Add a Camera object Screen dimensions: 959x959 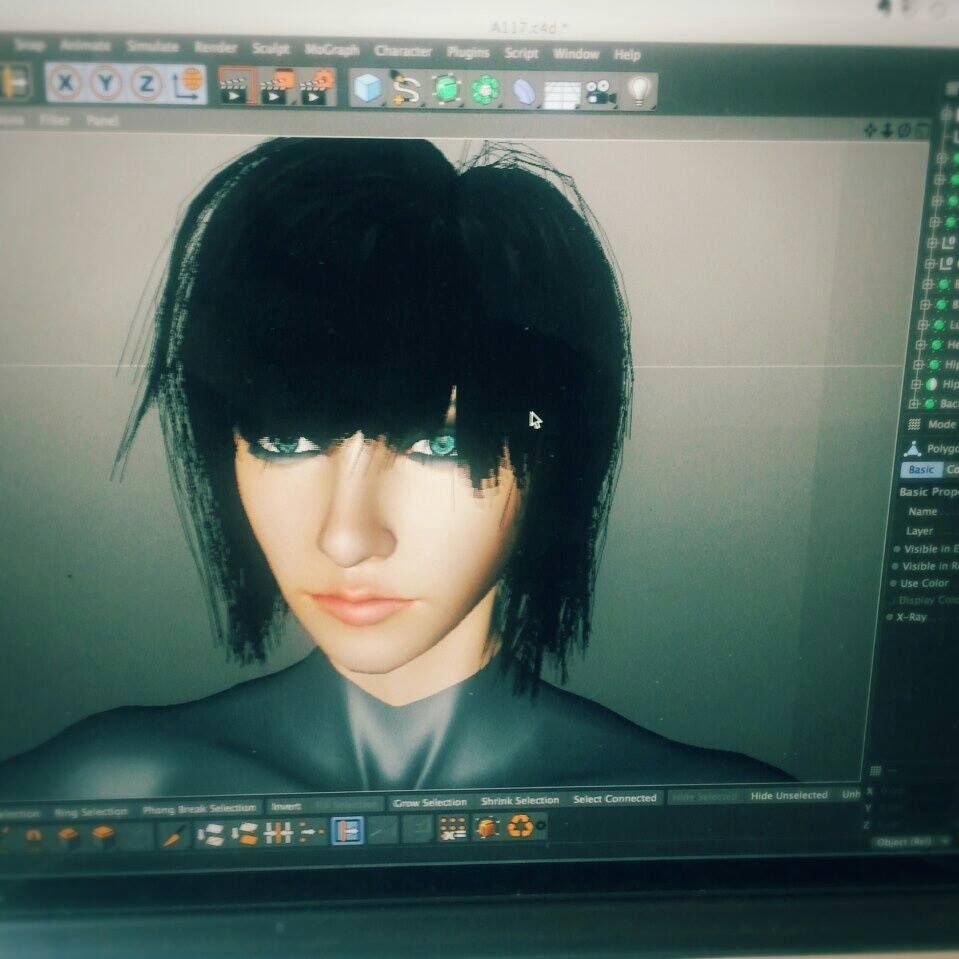pos(601,92)
